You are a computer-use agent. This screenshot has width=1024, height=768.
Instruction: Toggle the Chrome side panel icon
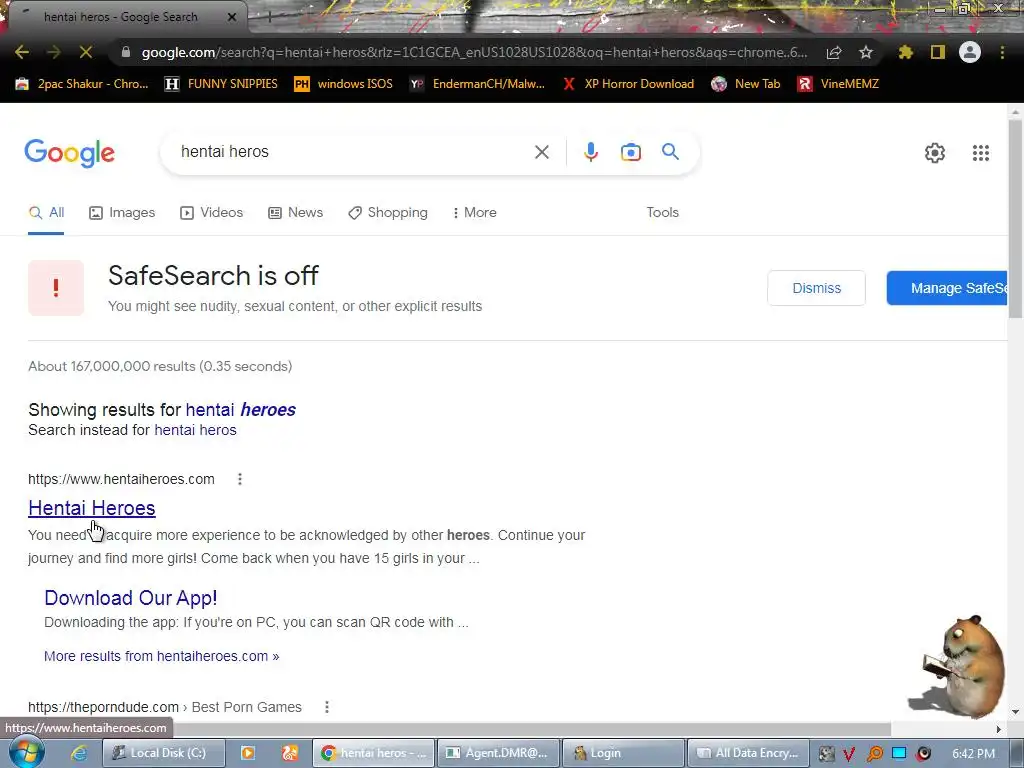(x=938, y=52)
